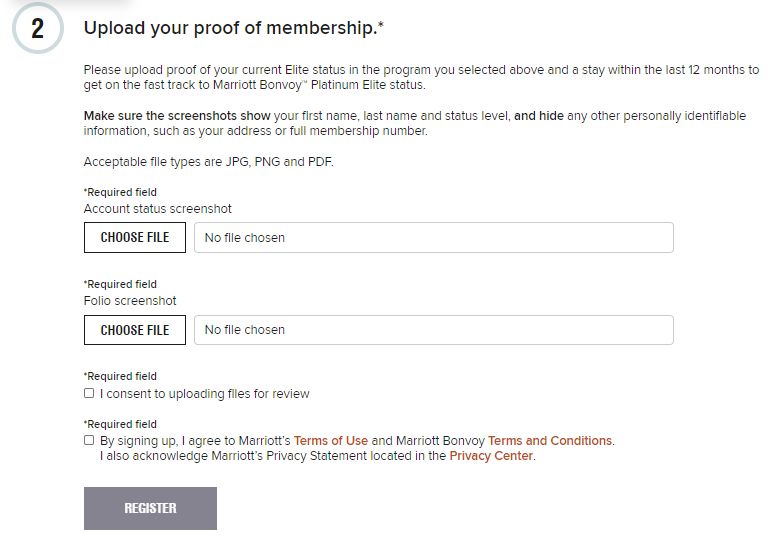Click Choose File for Account status screenshot

click(135, 237)
